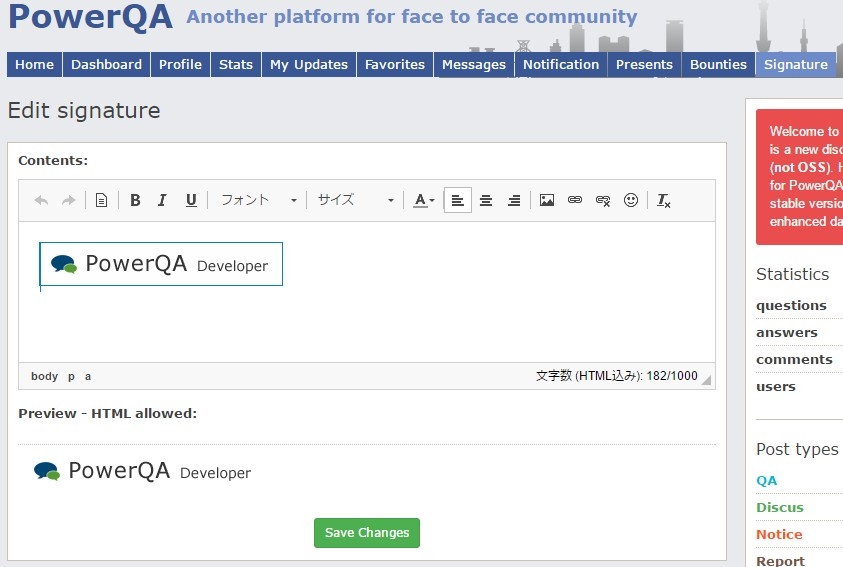Screen dimensions: 843x567
Task: Open the Discus post type link
Action: [779, 507]
